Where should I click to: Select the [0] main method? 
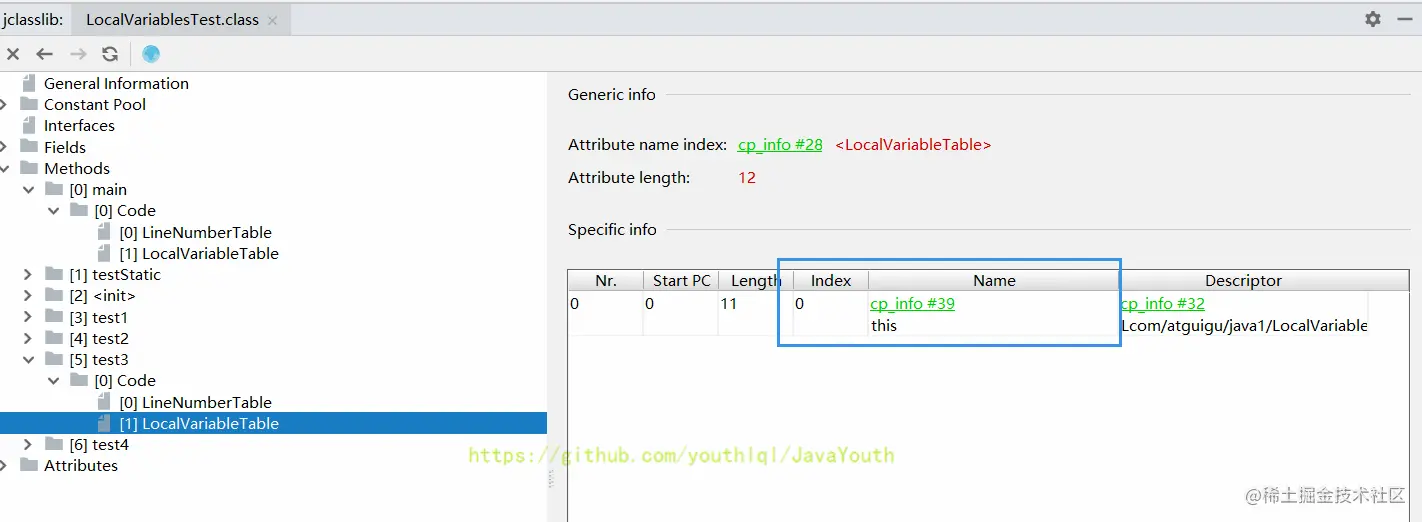pos(98,190)
